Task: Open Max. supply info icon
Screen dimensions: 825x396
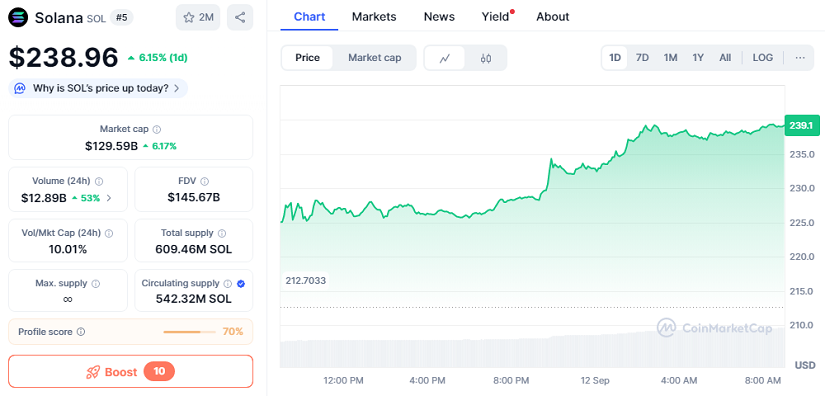Action: [x=96, y=283]
